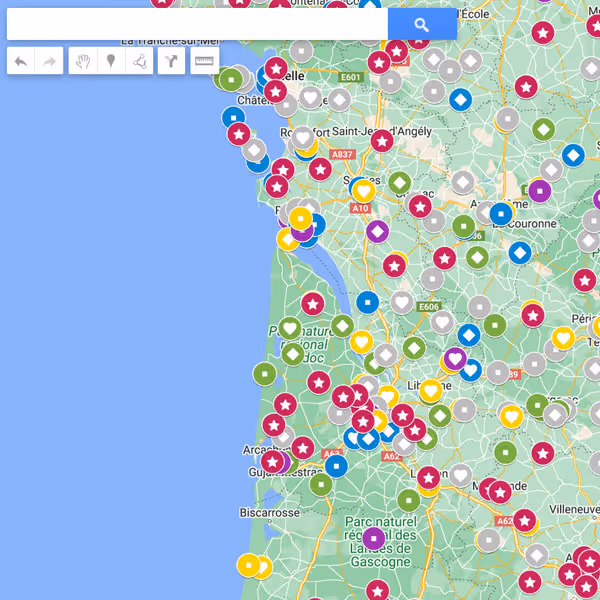Click red star marker on Saint-Jean-d'Angély label
Screen dimensions: 600x600
coord(382,141)
